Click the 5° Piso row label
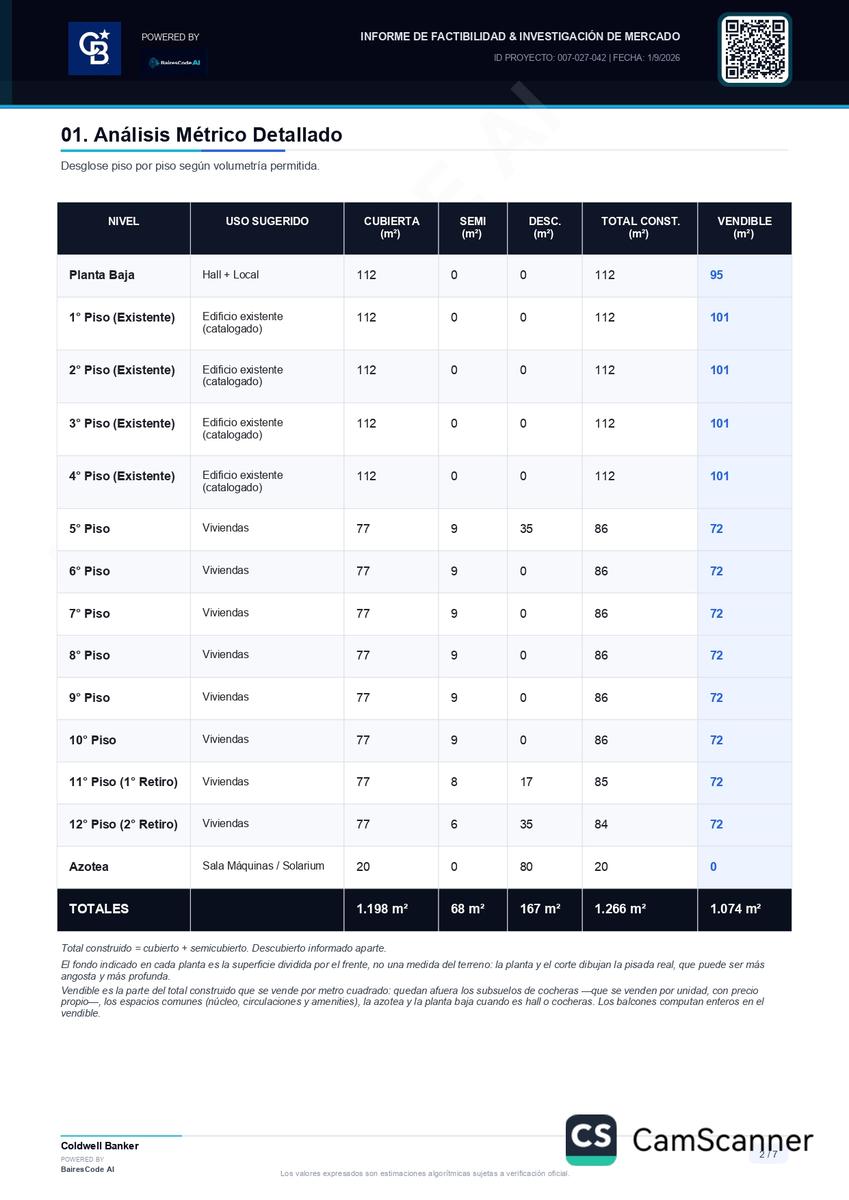 click(x=90, y=529)
